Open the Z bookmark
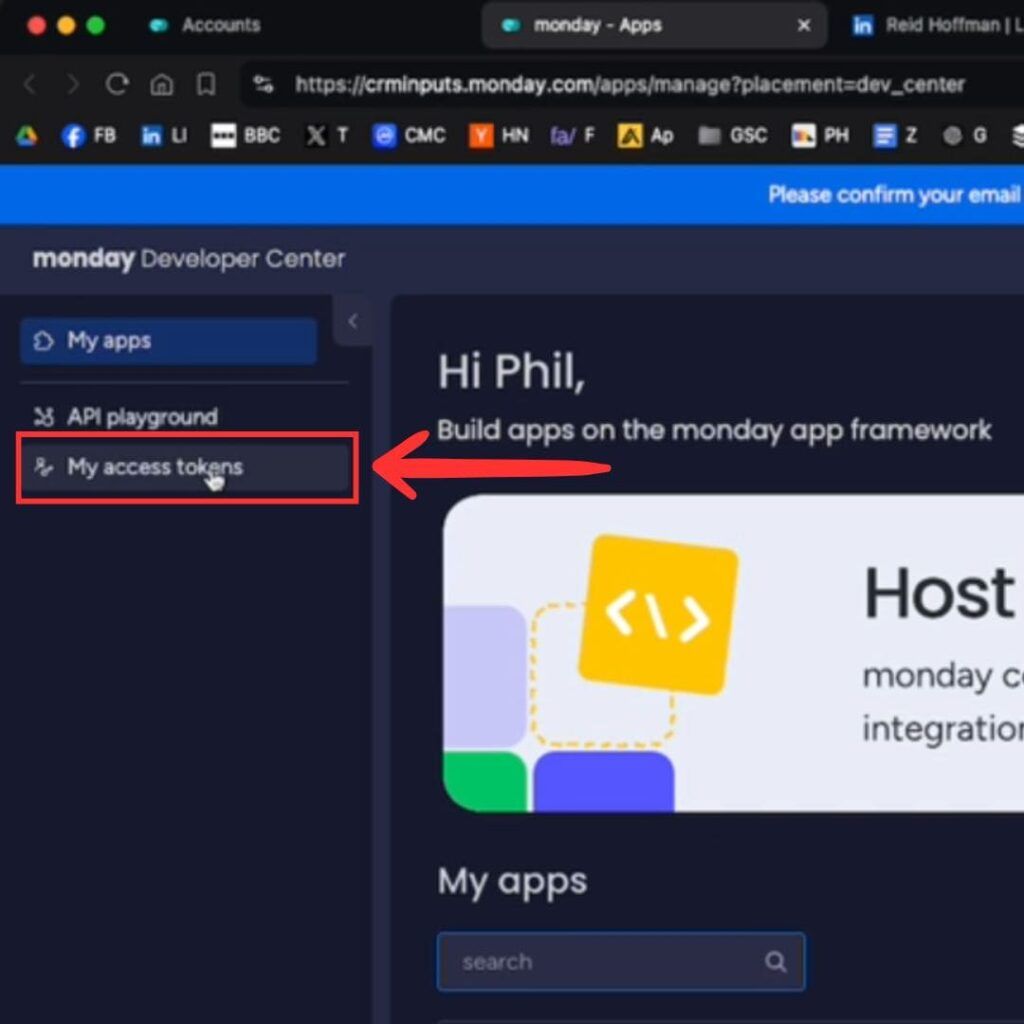Viewport: 1024px width, 1024px height. coord(895,136)
